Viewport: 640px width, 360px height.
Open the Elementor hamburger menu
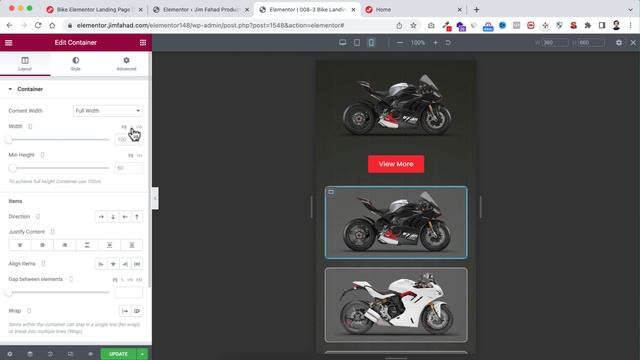tap(9, 42)
